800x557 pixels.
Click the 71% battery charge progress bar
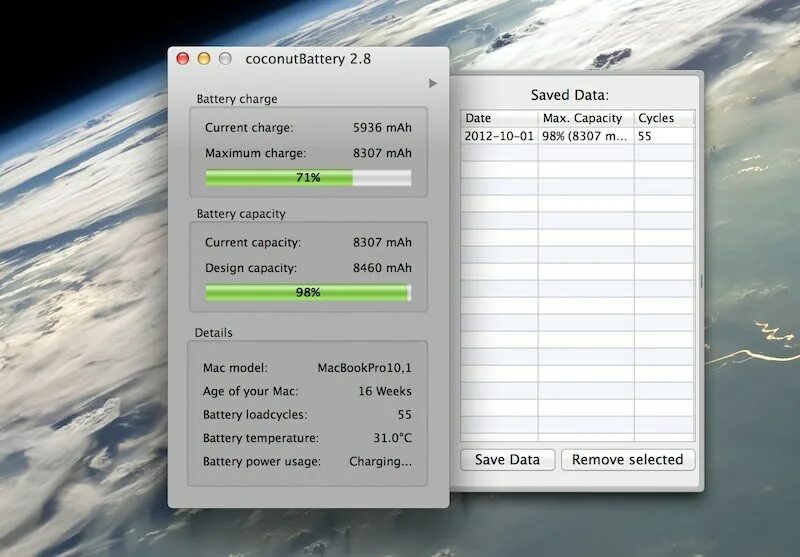click(x=308, y=178)
